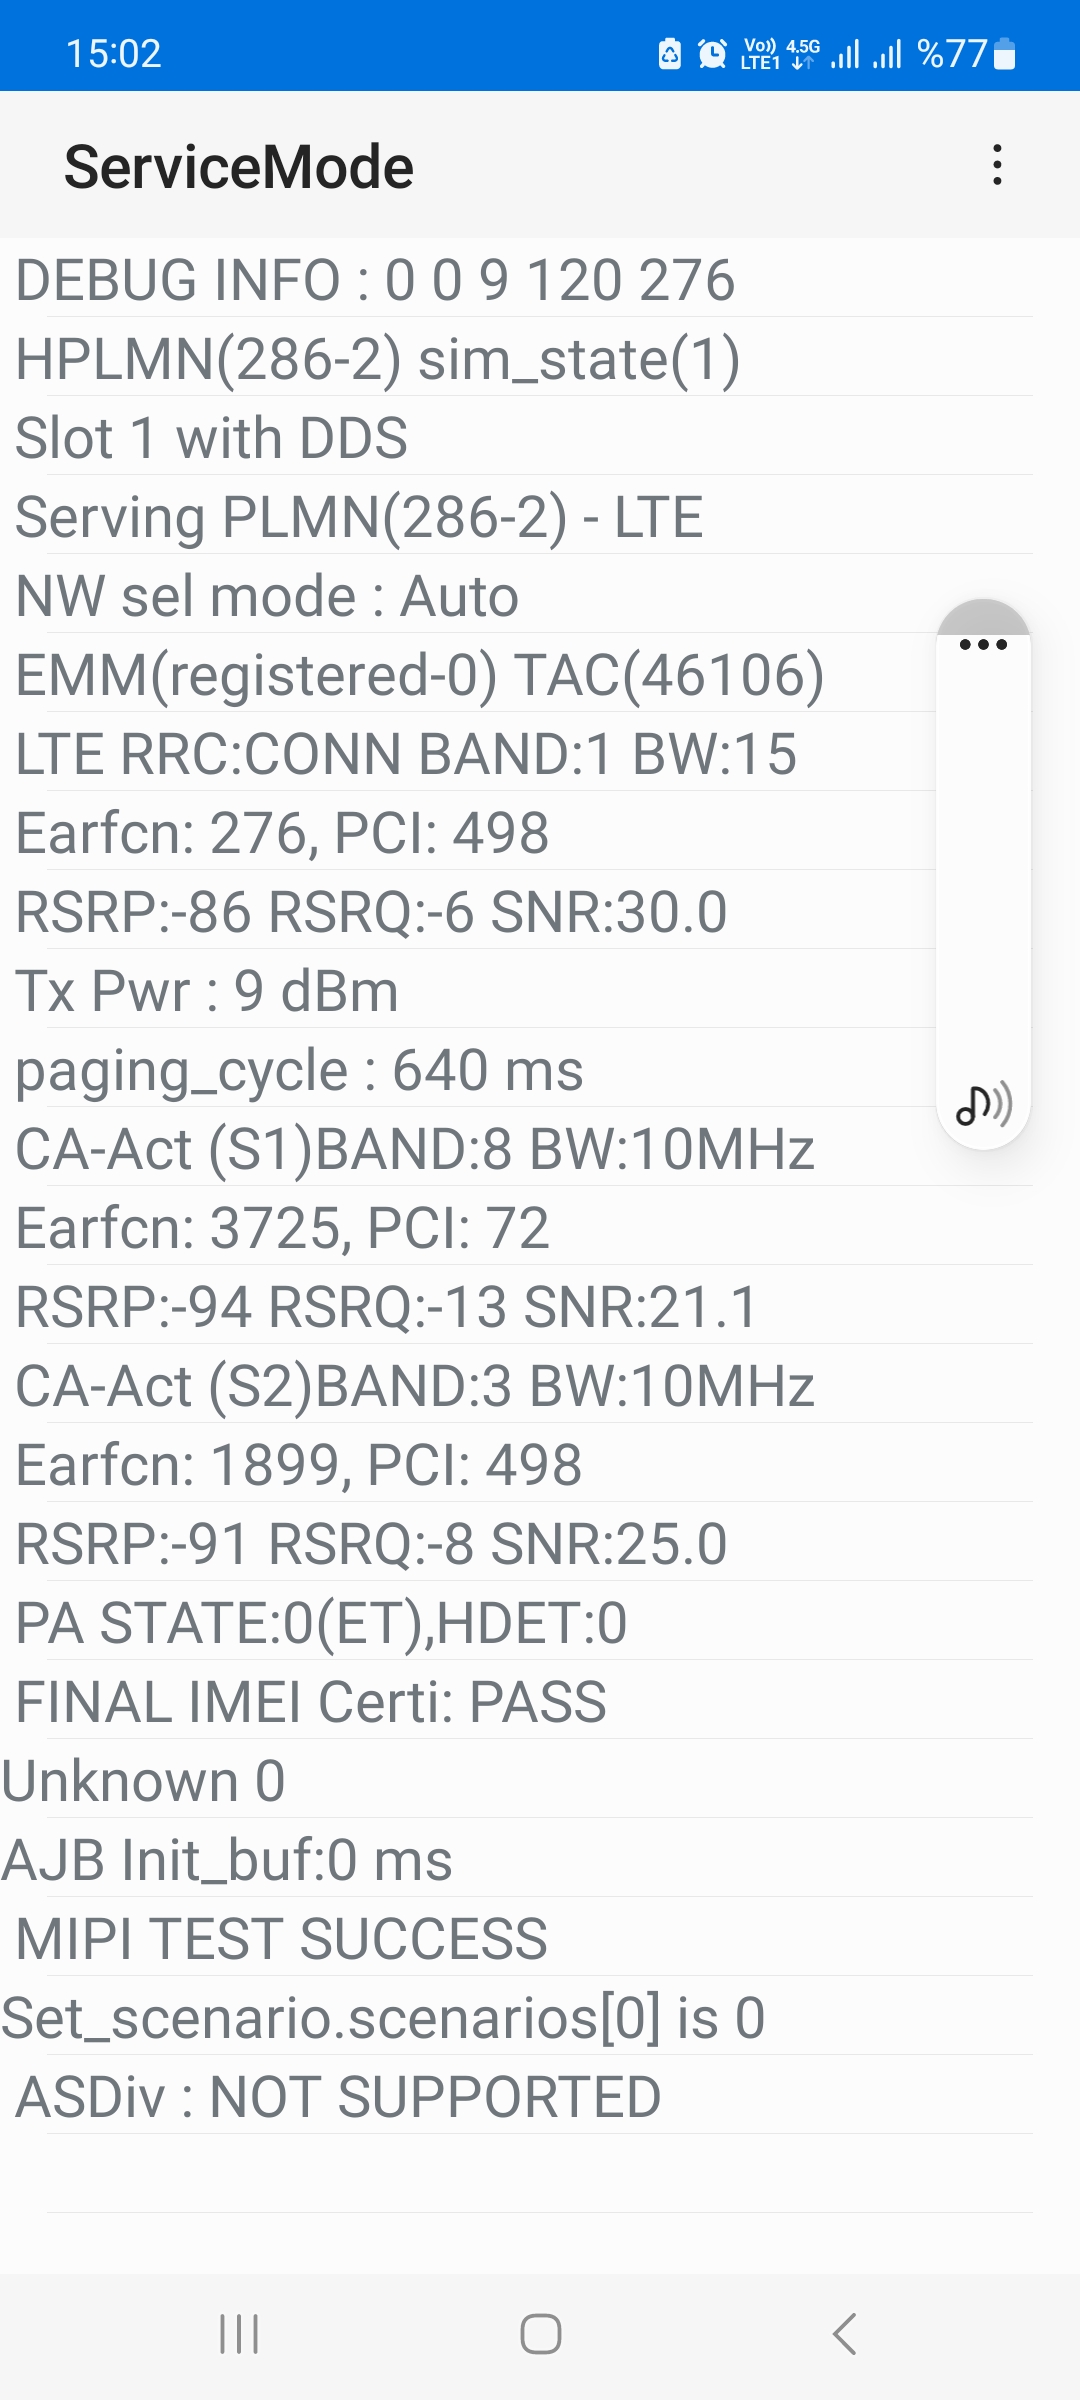1080x2400 pixels.
Task: Tap the media volume music note icon
Action: (984, 1104)
